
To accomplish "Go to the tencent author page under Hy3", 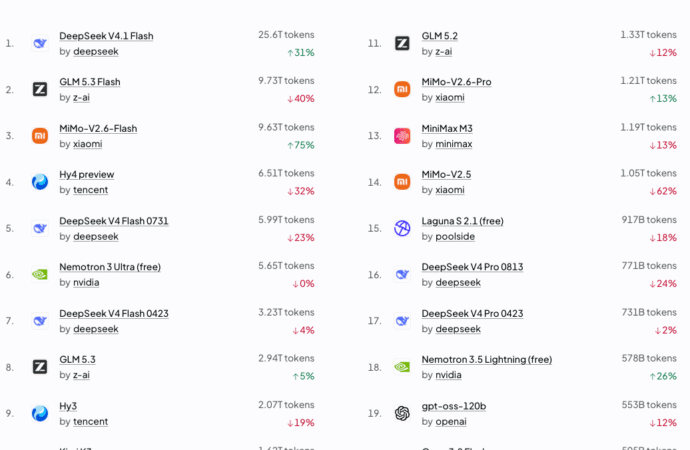I will 90,422.
